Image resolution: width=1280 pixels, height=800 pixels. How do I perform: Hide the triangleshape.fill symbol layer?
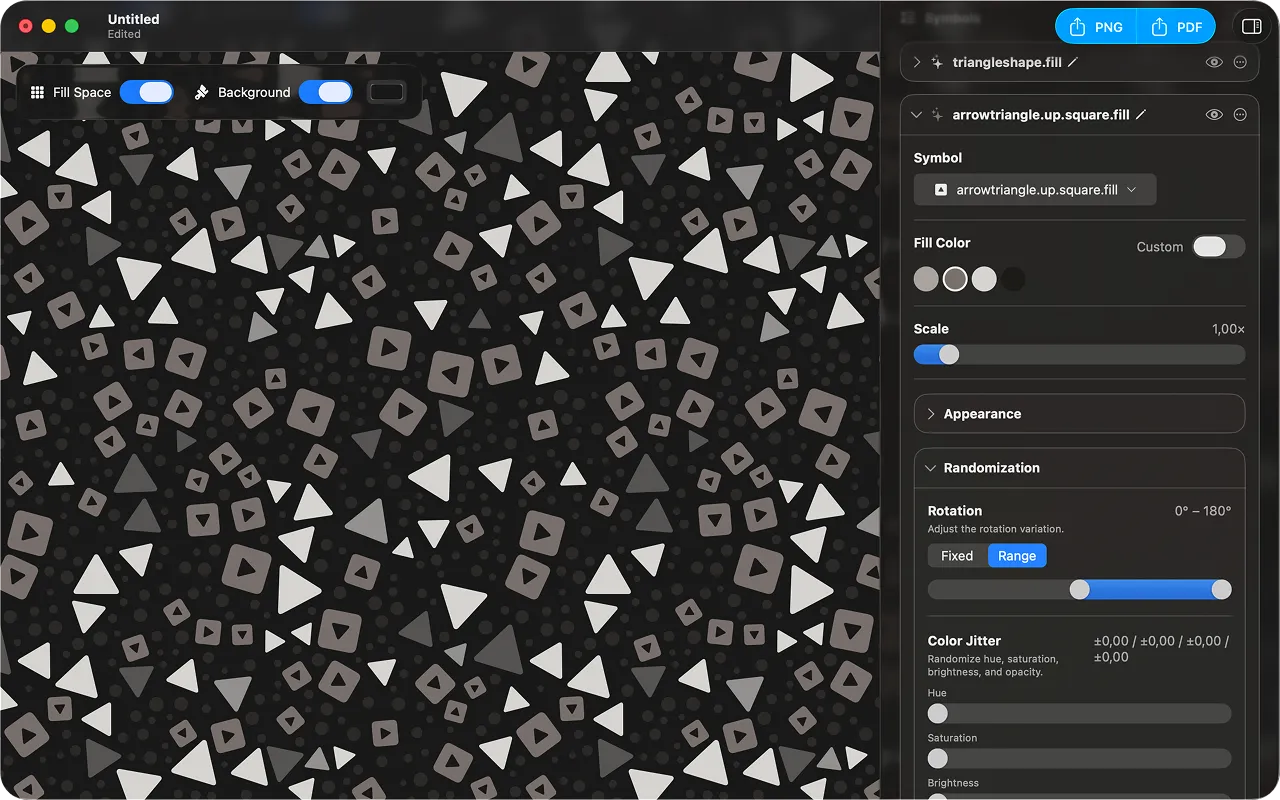click(x=1213, y=62)
